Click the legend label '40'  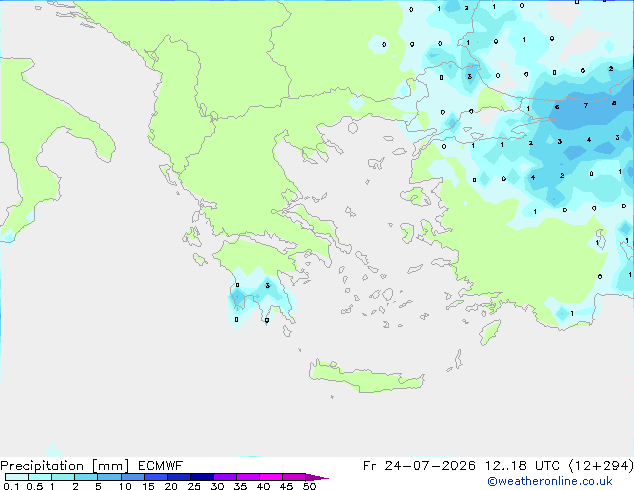pos(263,486)
